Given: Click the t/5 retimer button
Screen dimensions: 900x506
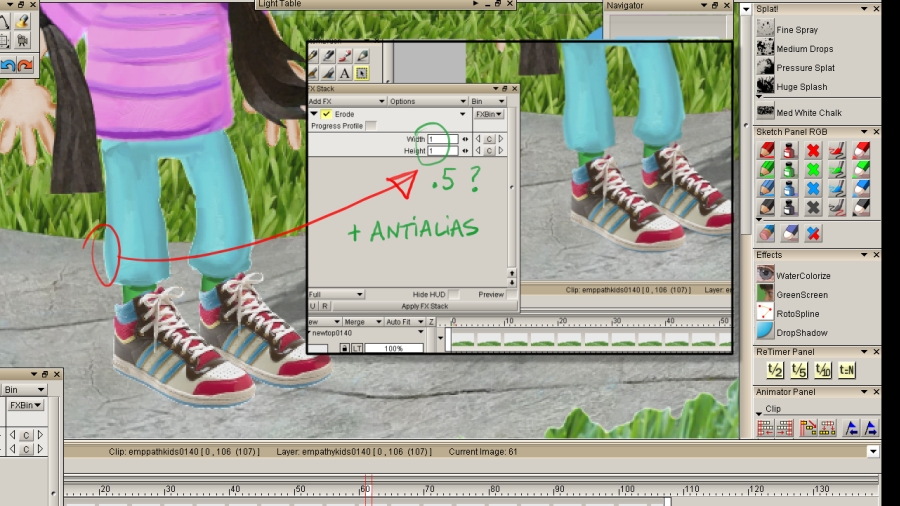Looking at the screenshot, I should click(x=799, y=370).
